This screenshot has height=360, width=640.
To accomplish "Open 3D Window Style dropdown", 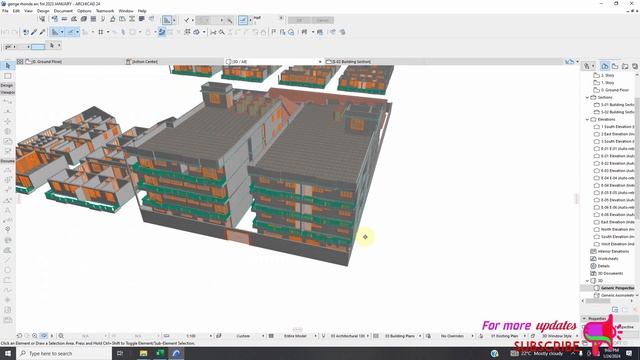I will pyautogui.click(x=577, y=336).
